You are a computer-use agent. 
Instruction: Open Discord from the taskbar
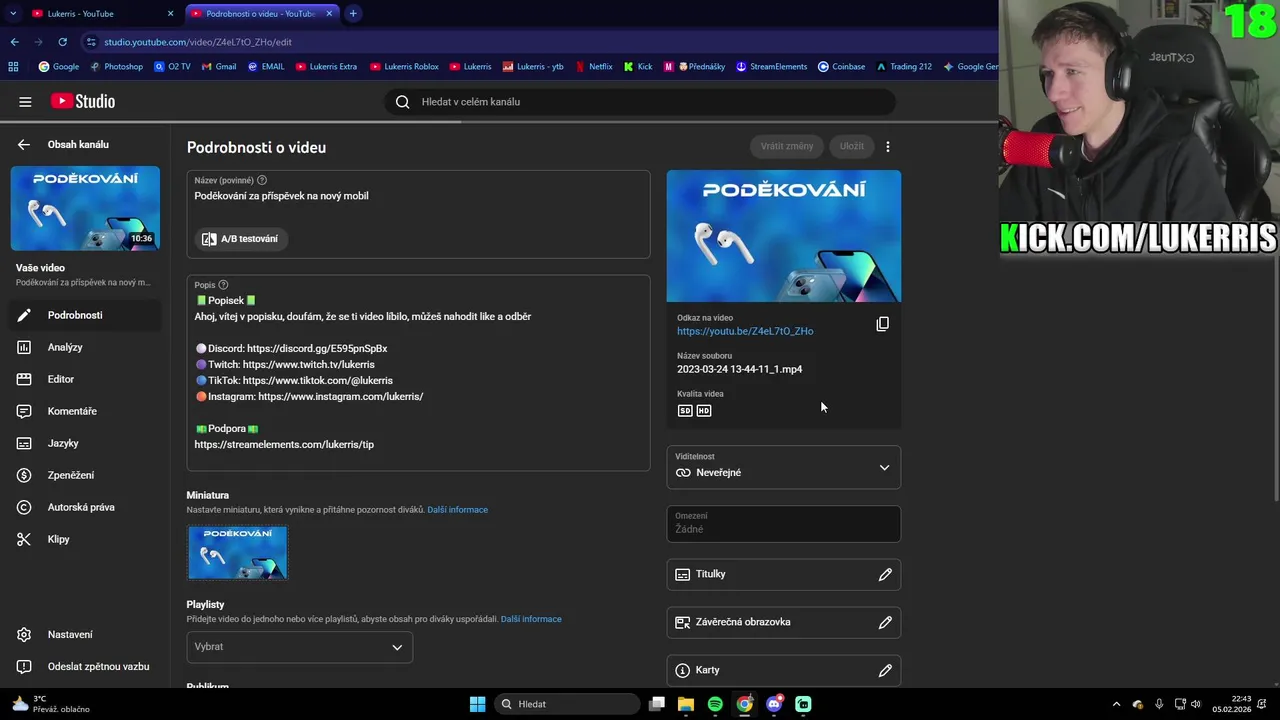pyautogui.click(x=774, y=704)
